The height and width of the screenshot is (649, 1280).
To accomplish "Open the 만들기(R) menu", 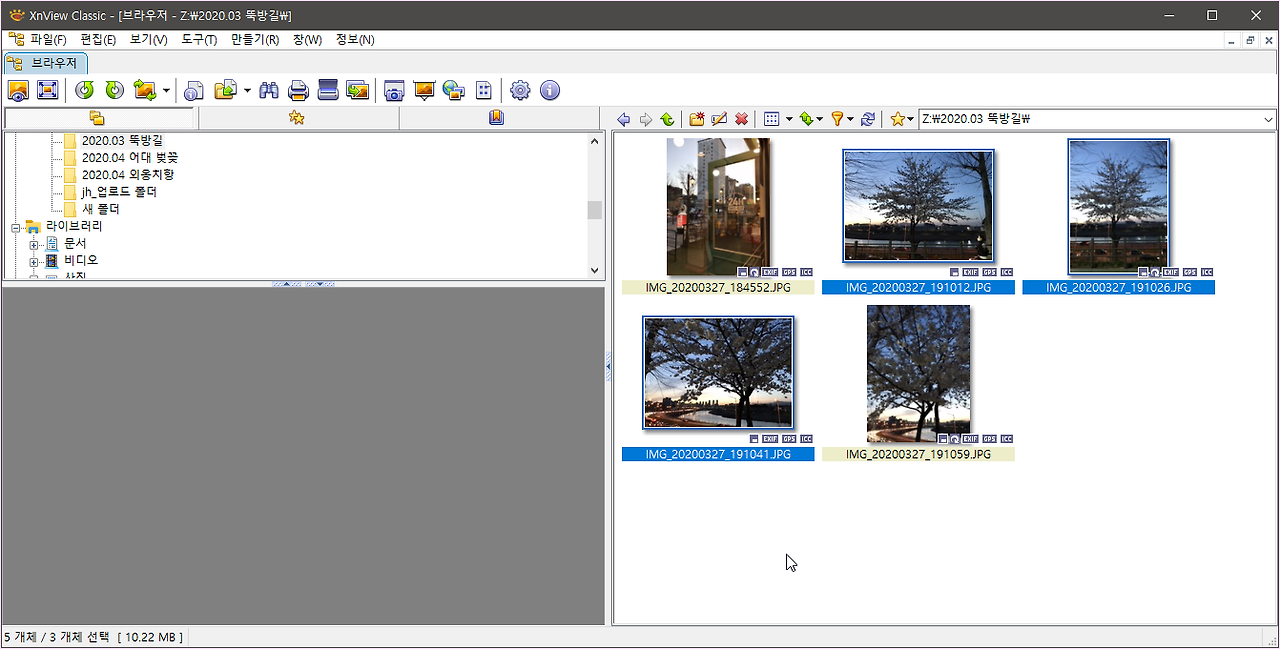I will [255, 40].
